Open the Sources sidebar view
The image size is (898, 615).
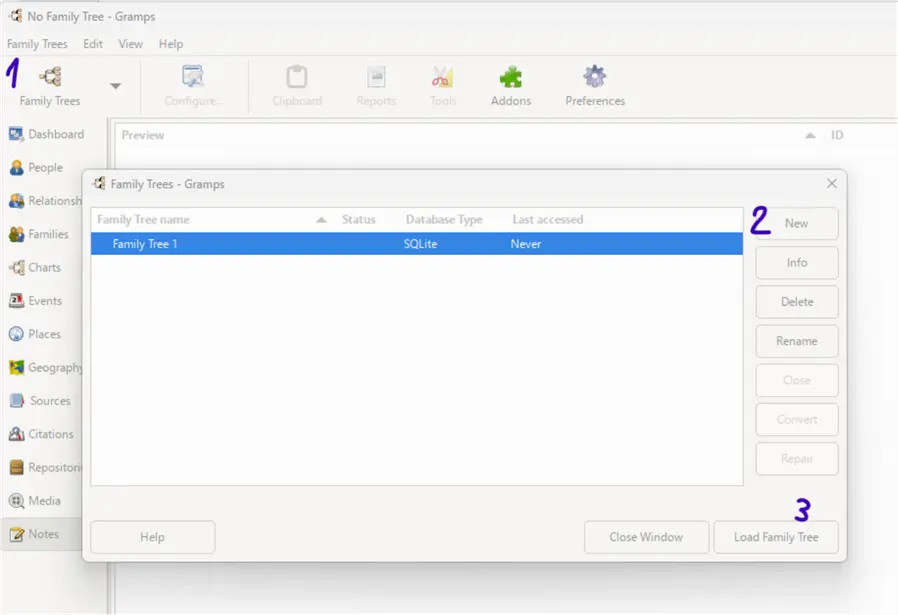click(40, 400)
